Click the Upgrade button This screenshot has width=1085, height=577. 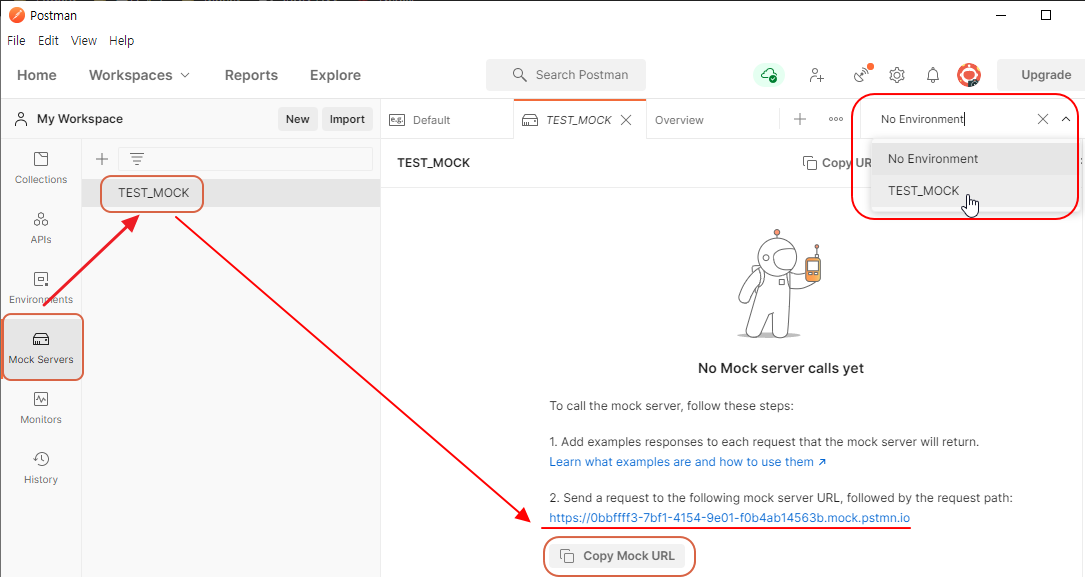(x=1046, y=75)
